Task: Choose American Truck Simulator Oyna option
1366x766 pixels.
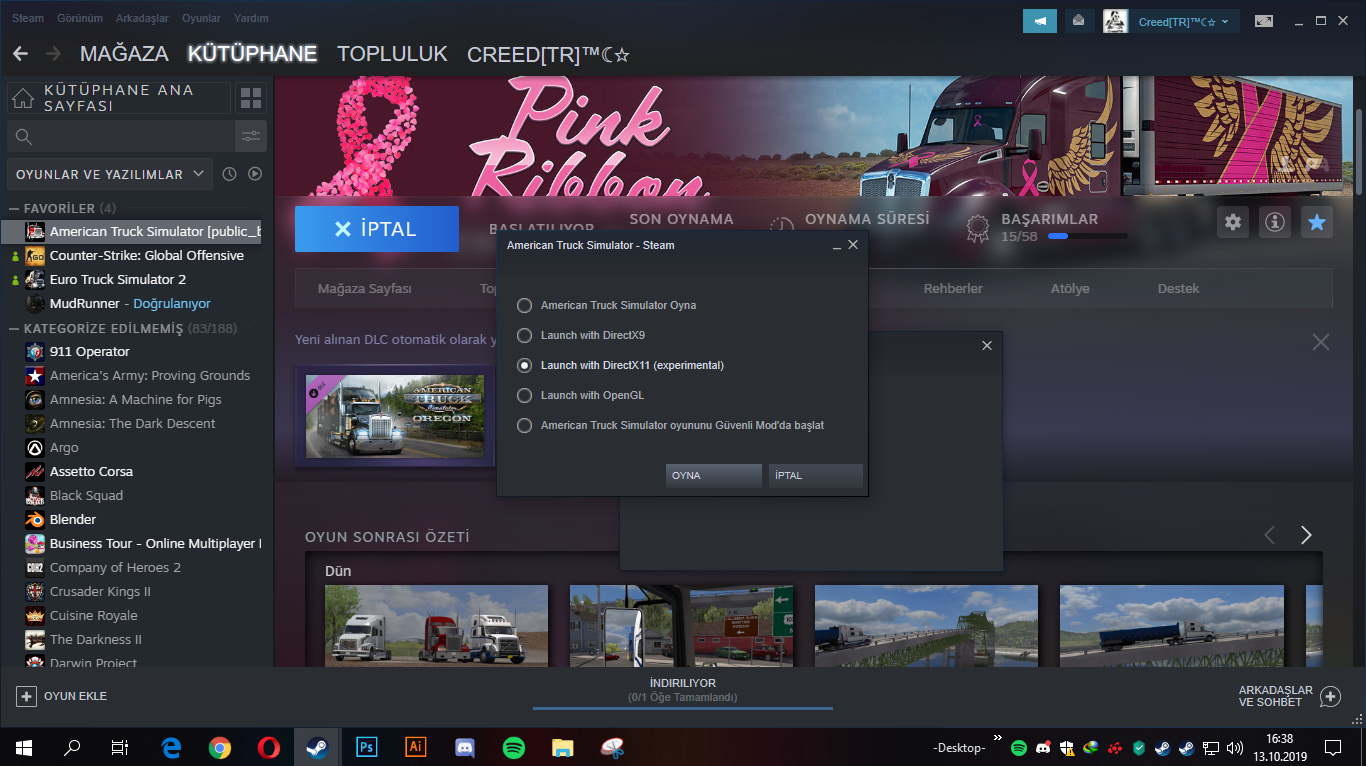Action: click(524, 305)
